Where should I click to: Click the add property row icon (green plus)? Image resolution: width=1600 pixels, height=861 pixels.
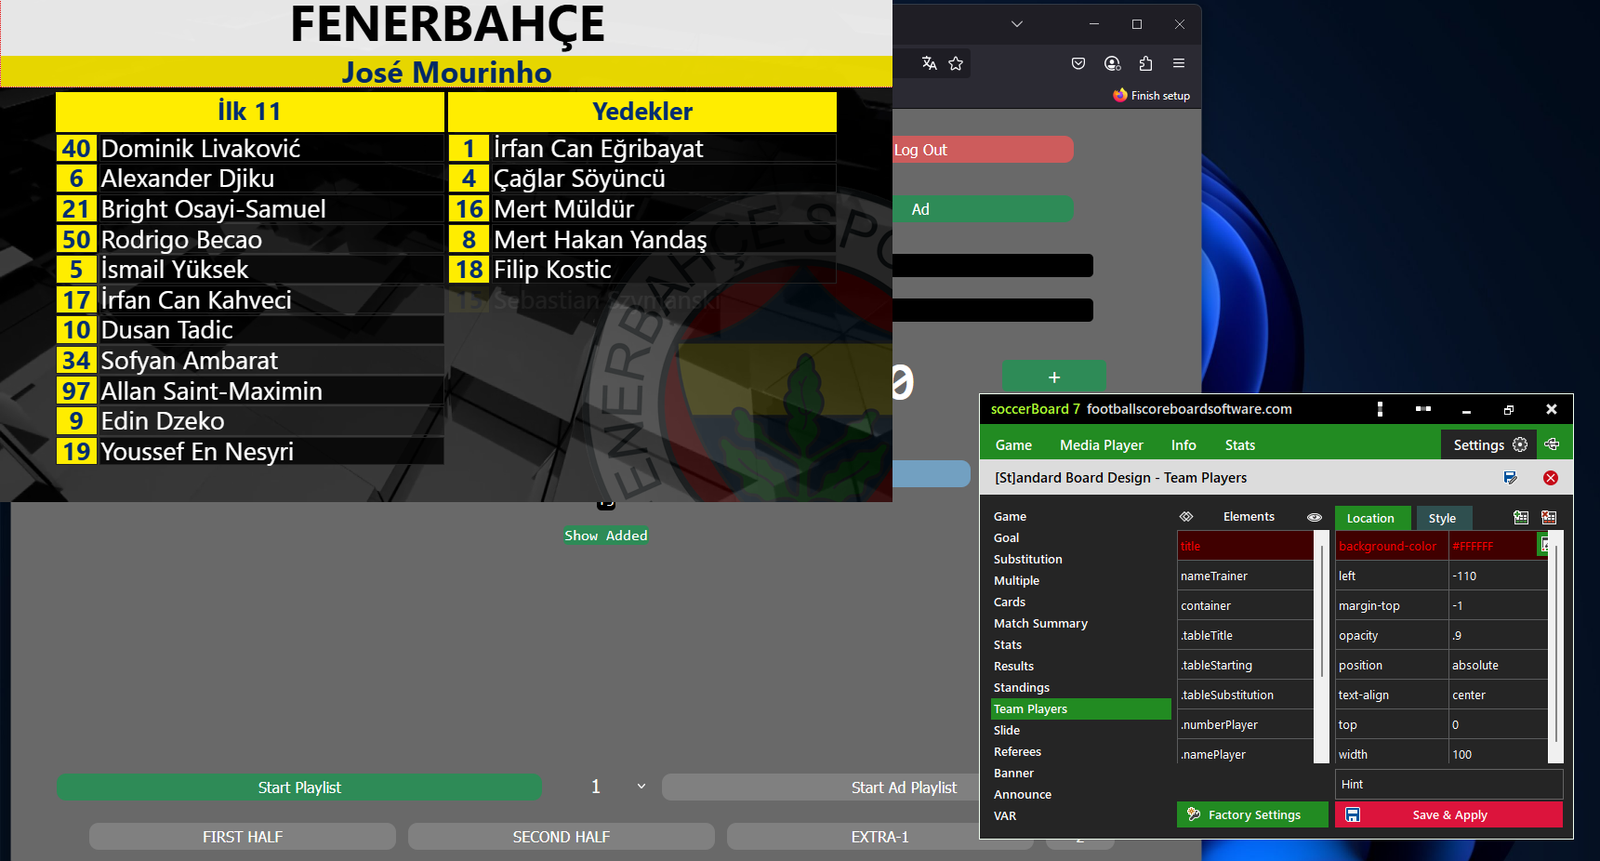click(x=1521, y=517)
